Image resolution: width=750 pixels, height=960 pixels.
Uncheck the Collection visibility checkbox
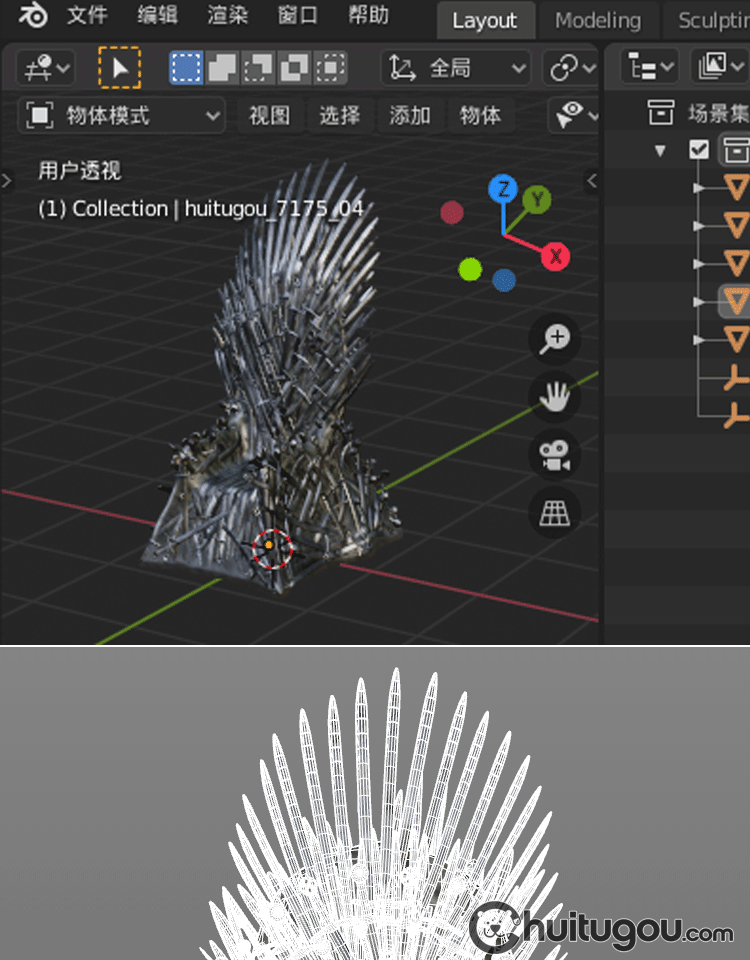pos(699,150)
